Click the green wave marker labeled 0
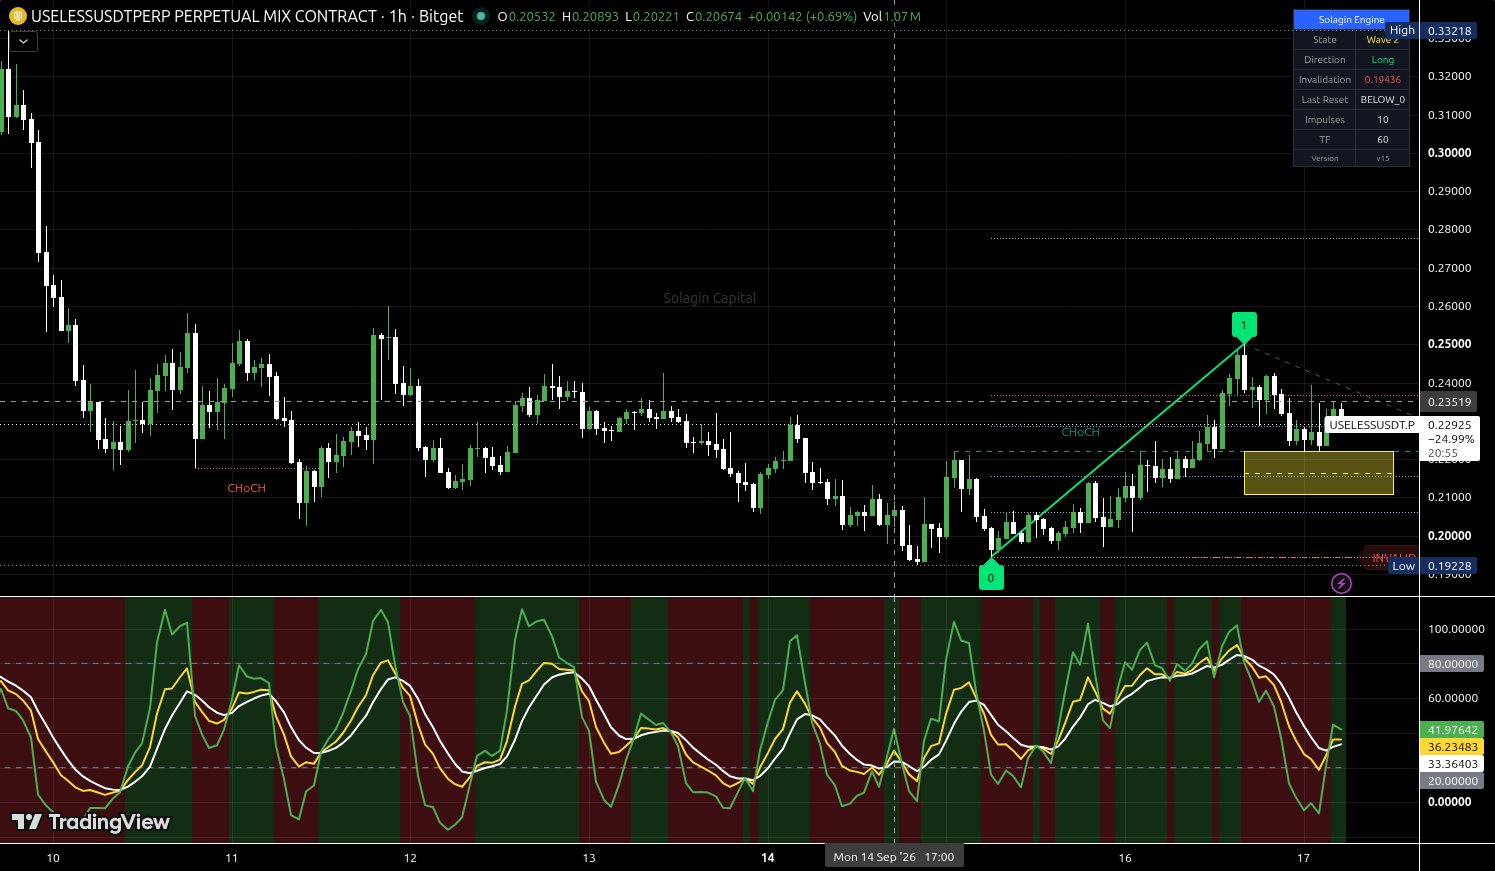Viewport: 1495px width, 871px height. [991, 575]
